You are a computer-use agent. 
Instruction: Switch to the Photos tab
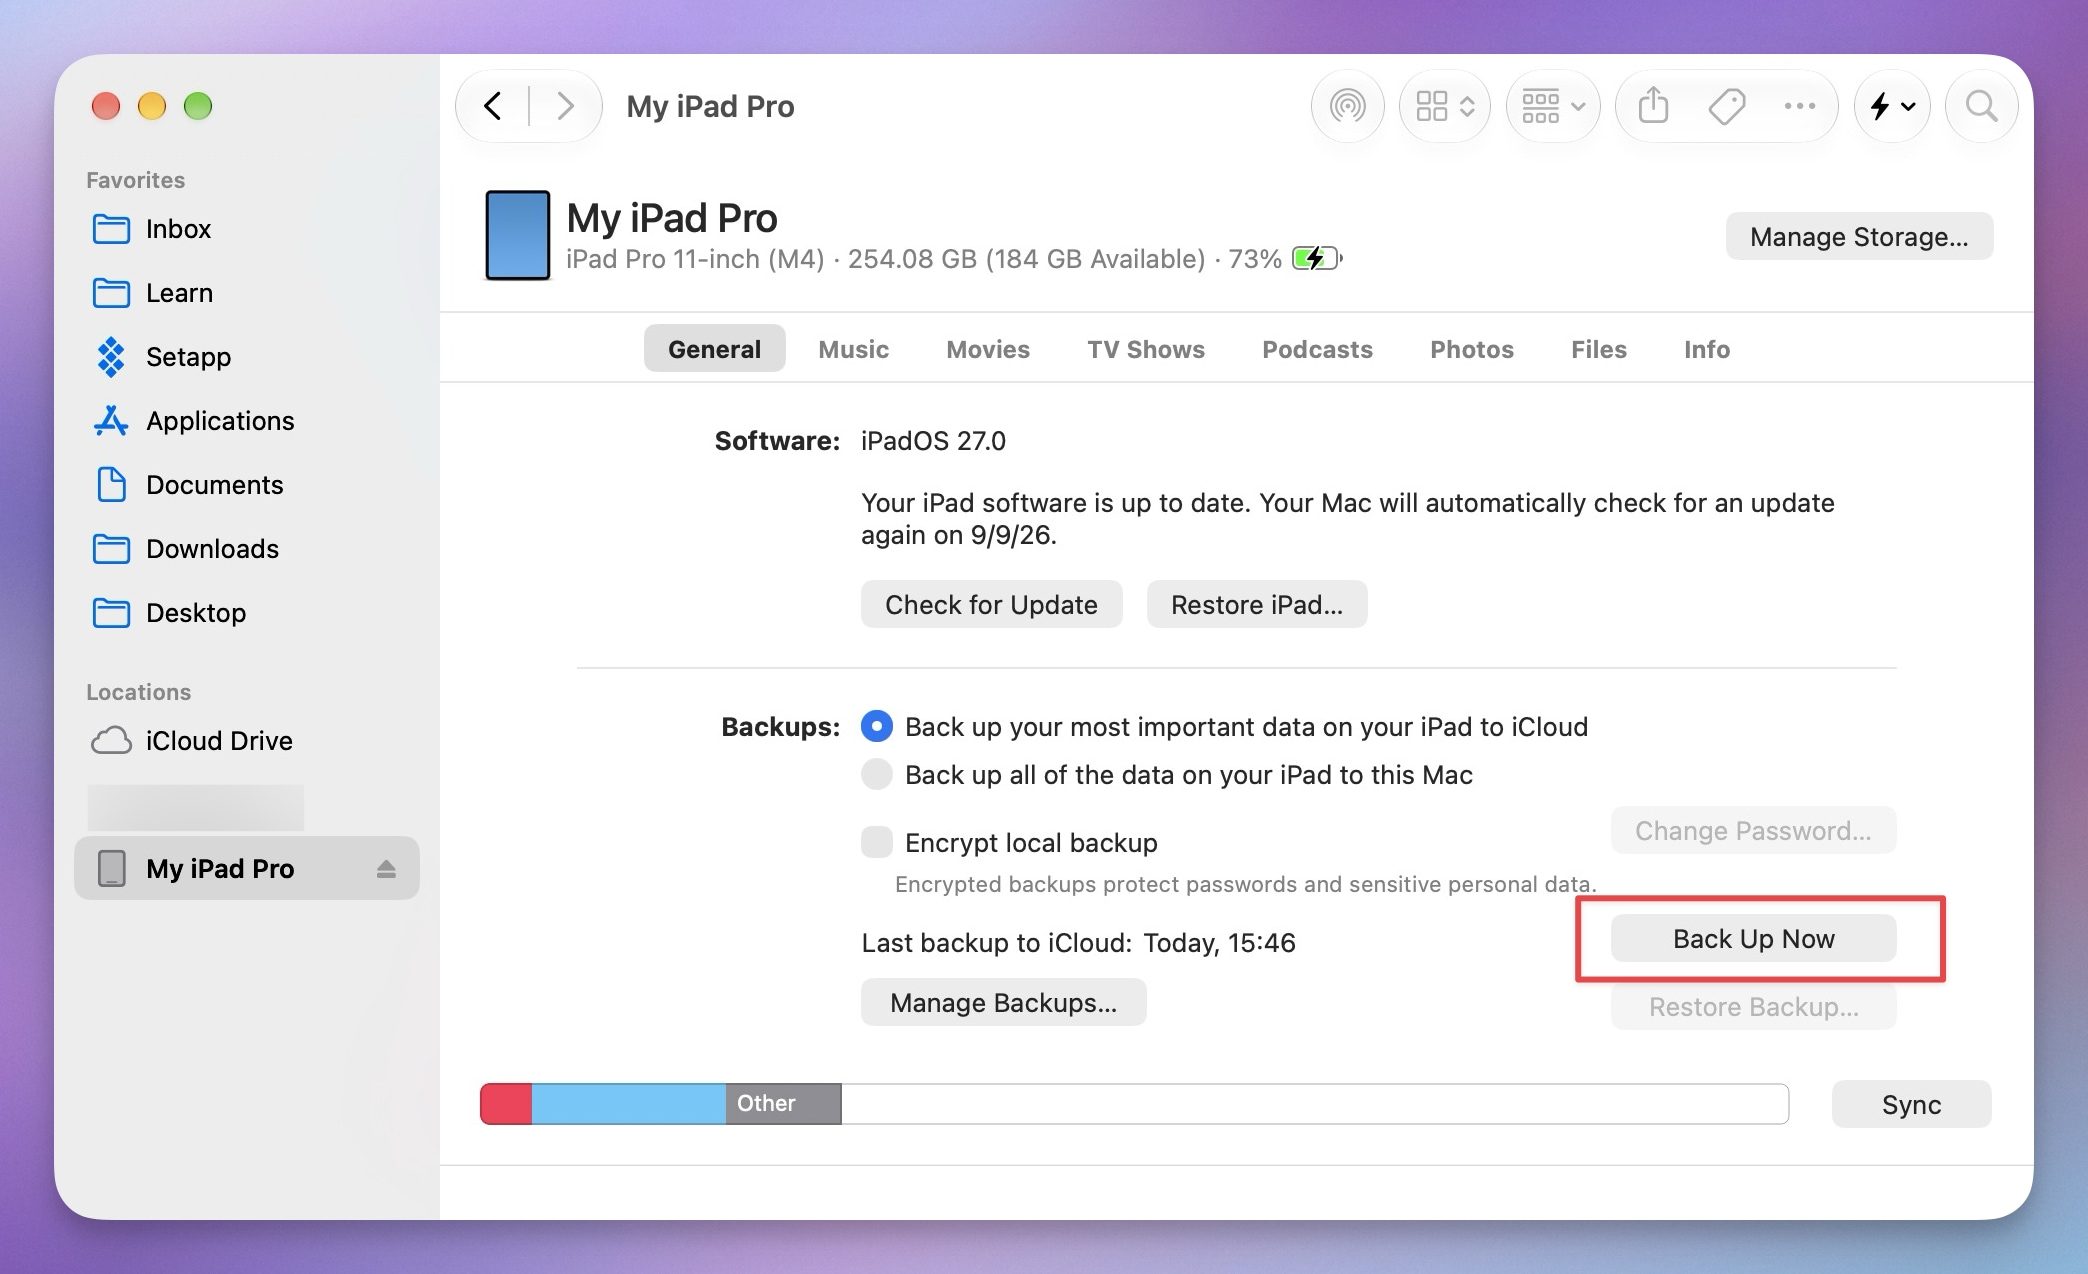tap(1472, 349)
